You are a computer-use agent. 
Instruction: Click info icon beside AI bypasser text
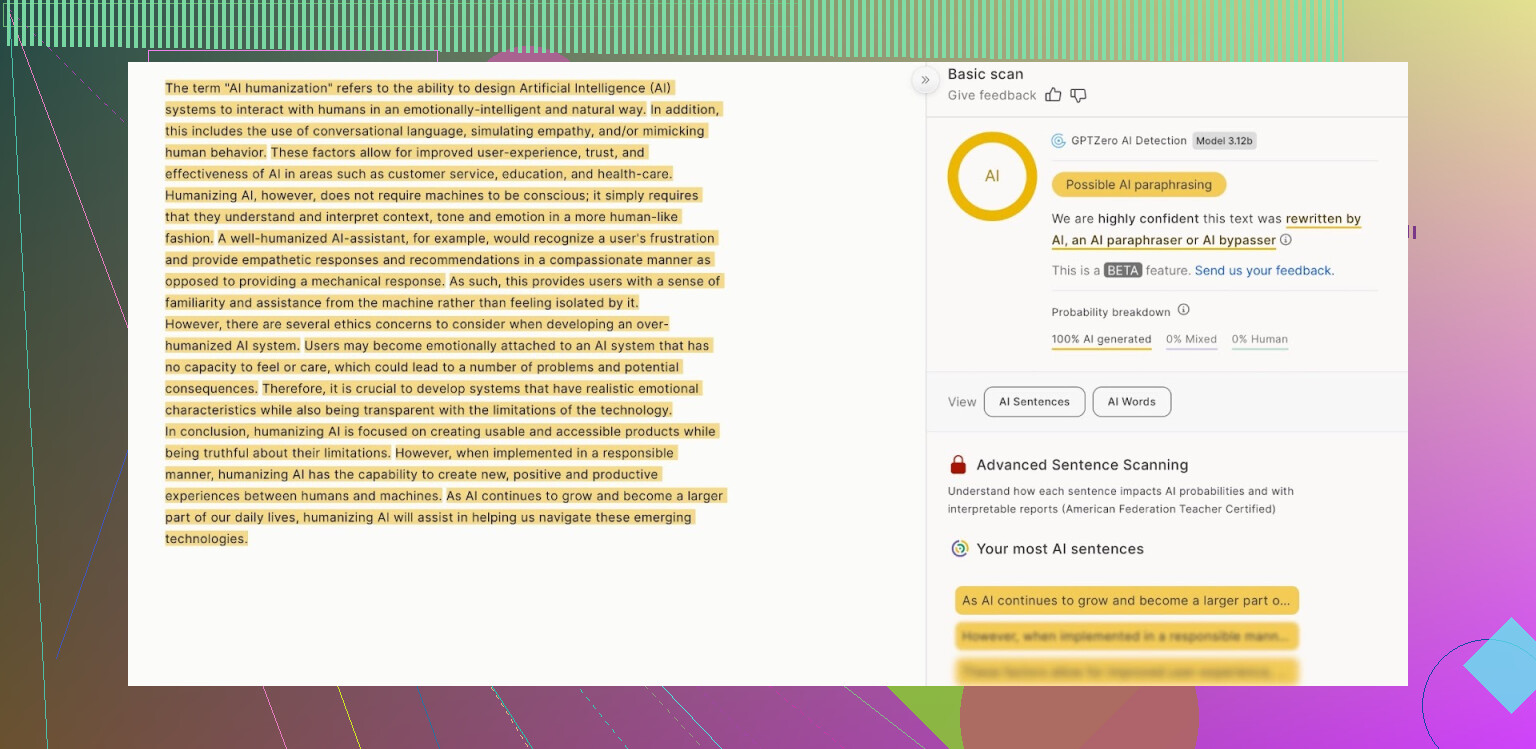click(1286, 240)
